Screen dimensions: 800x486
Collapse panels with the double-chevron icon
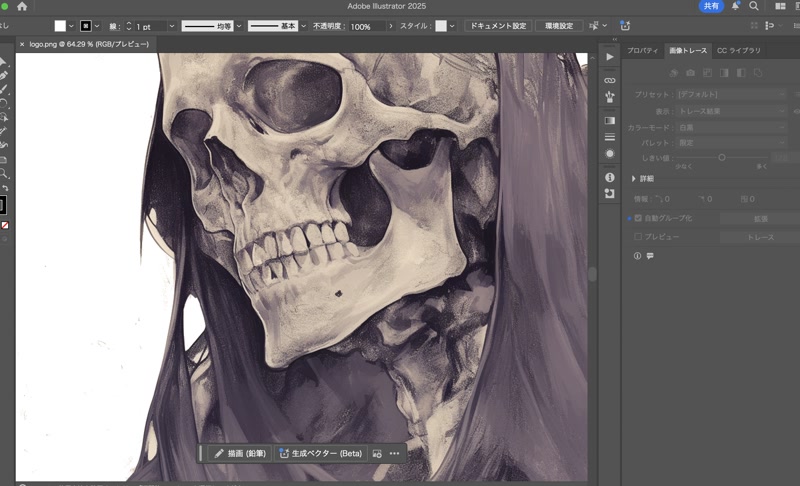pyautogui.click(x=615, y=39)
